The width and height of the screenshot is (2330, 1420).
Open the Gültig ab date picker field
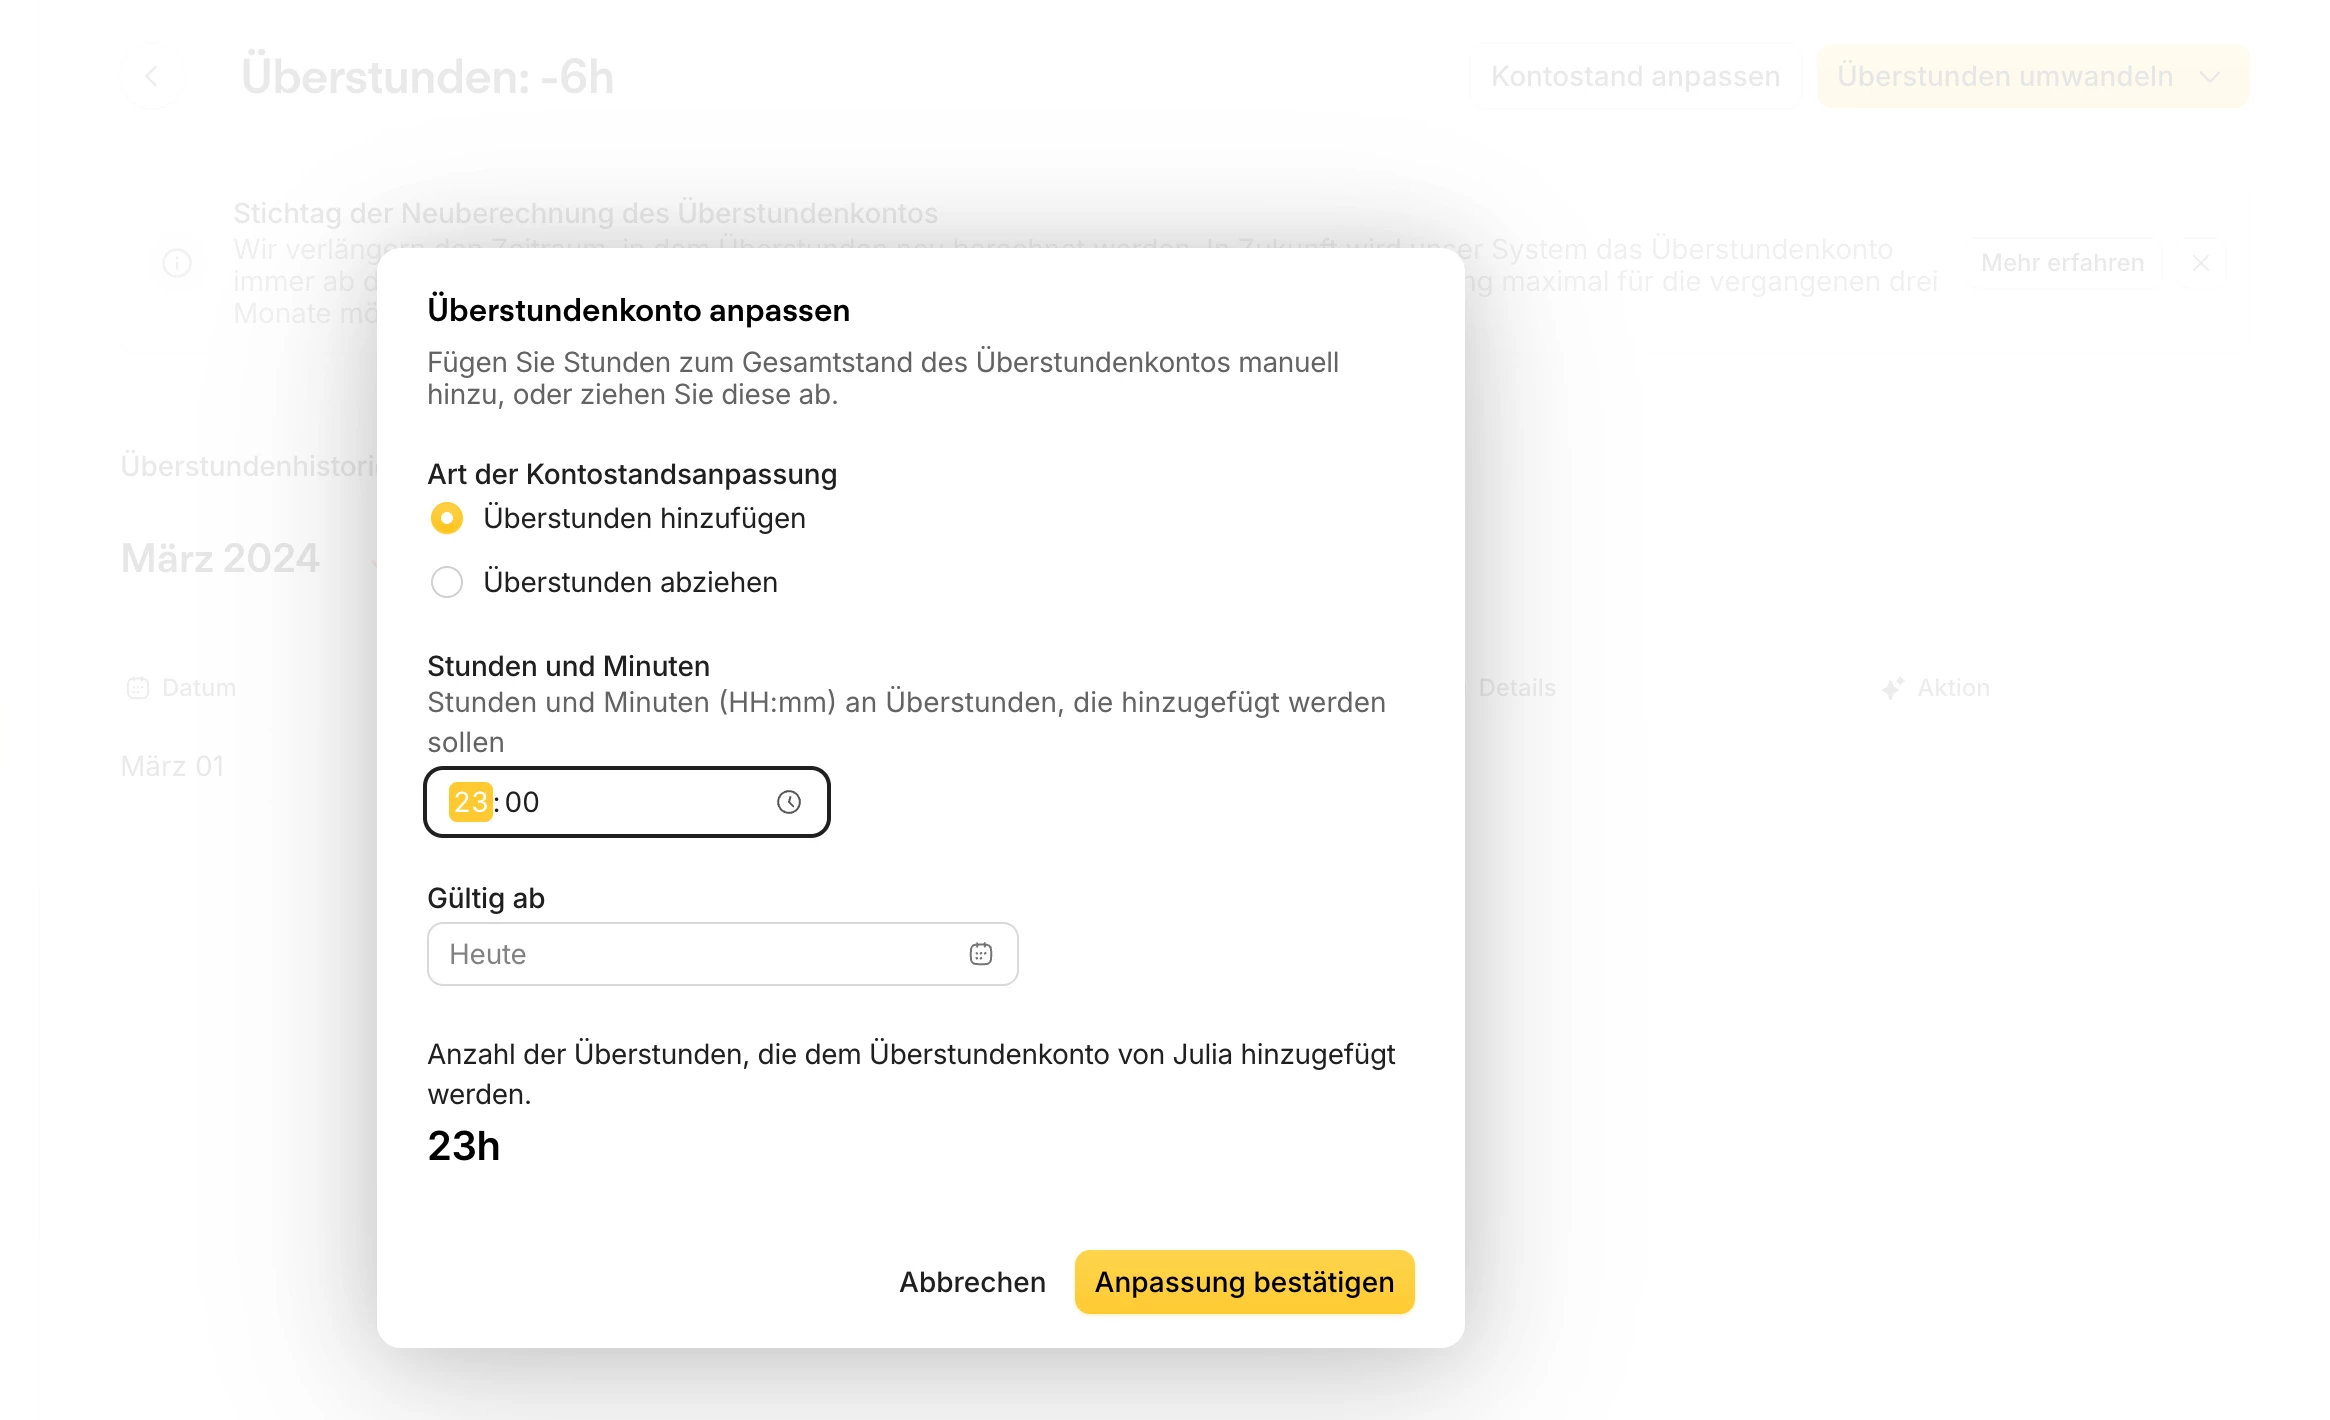[700, 954]
